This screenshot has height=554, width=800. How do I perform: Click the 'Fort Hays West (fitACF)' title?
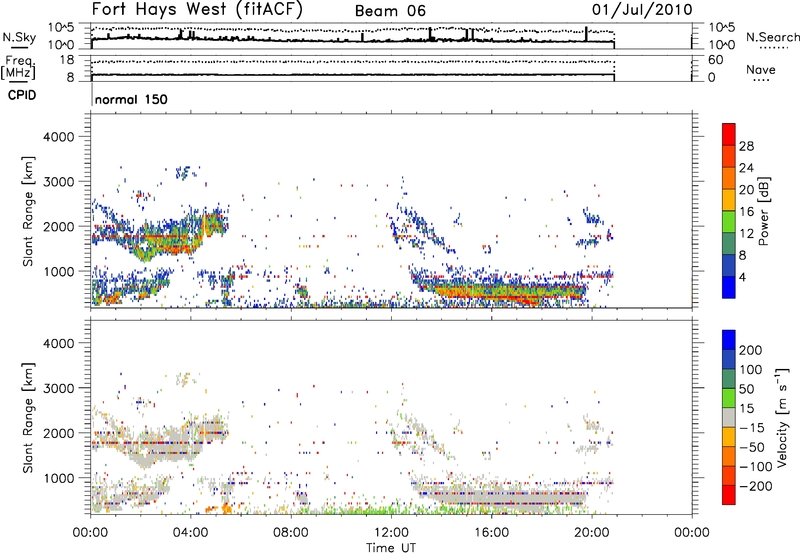tap(197, 9)
